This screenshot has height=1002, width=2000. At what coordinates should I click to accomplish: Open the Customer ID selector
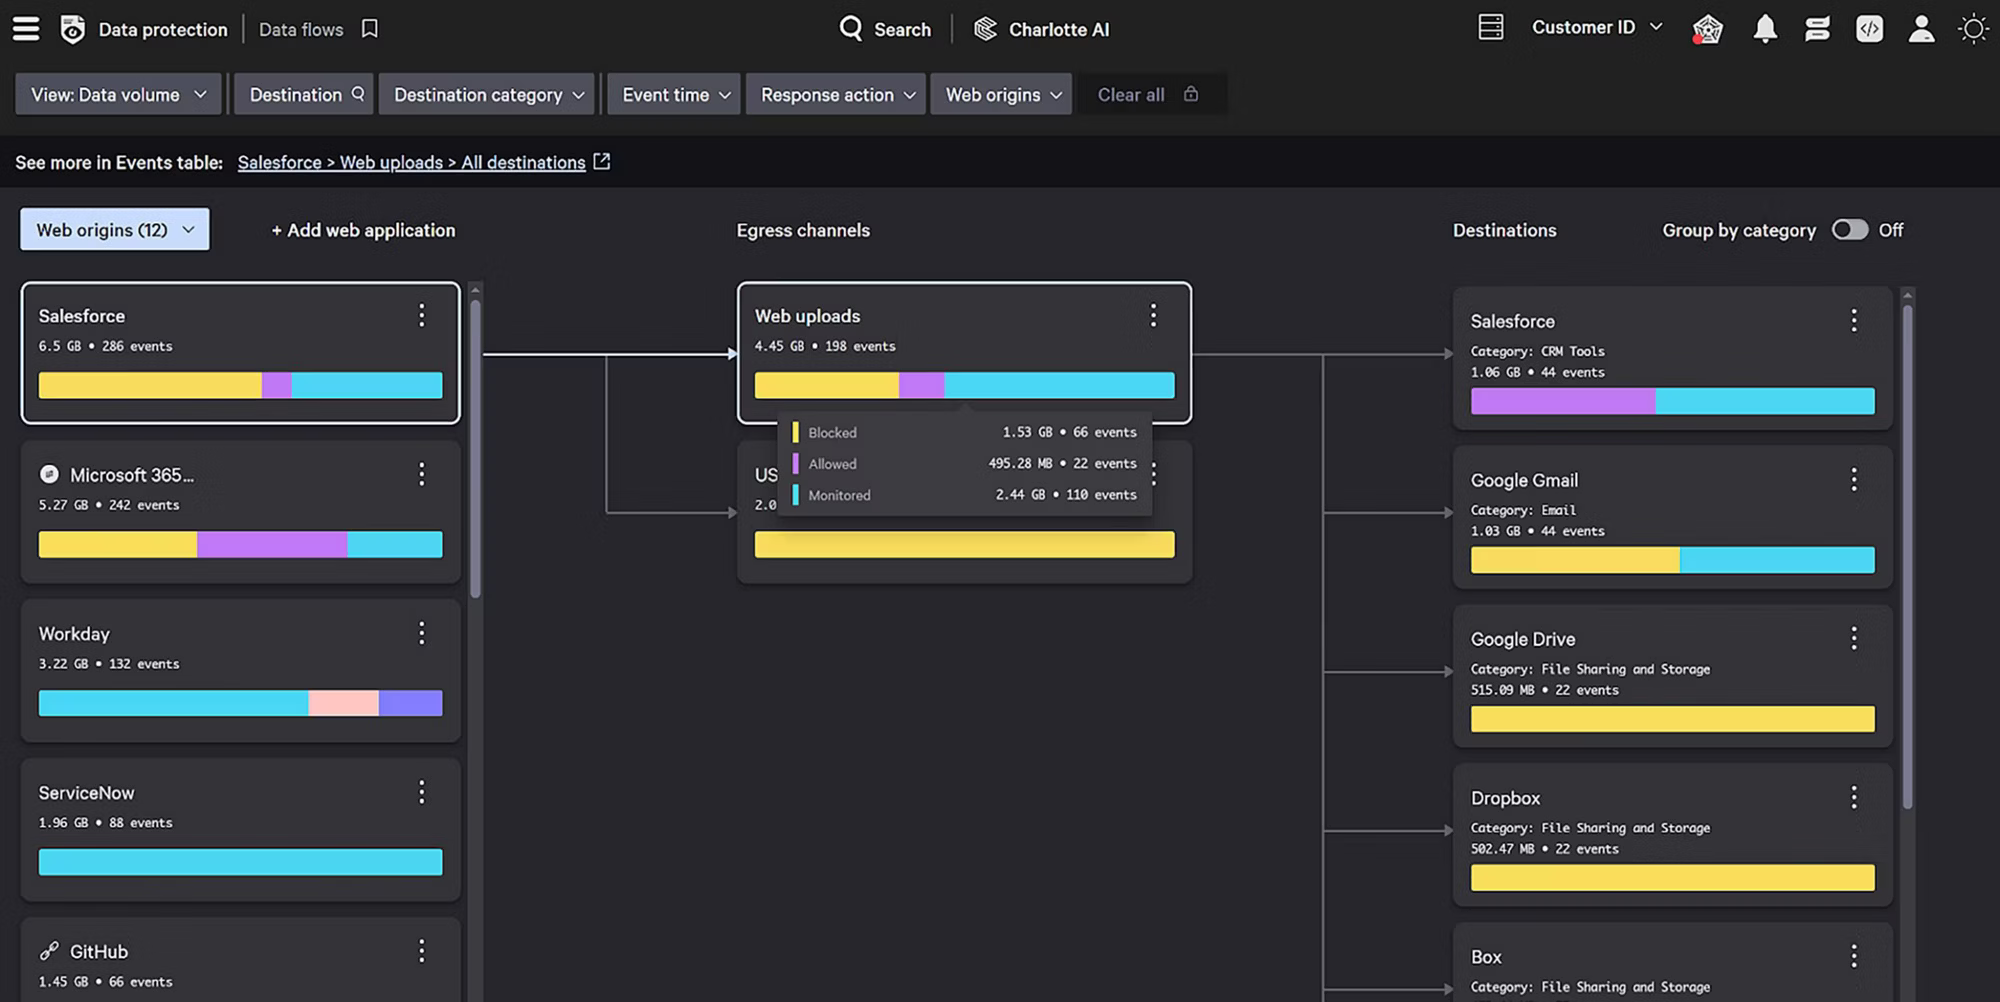coord(1596,28)
